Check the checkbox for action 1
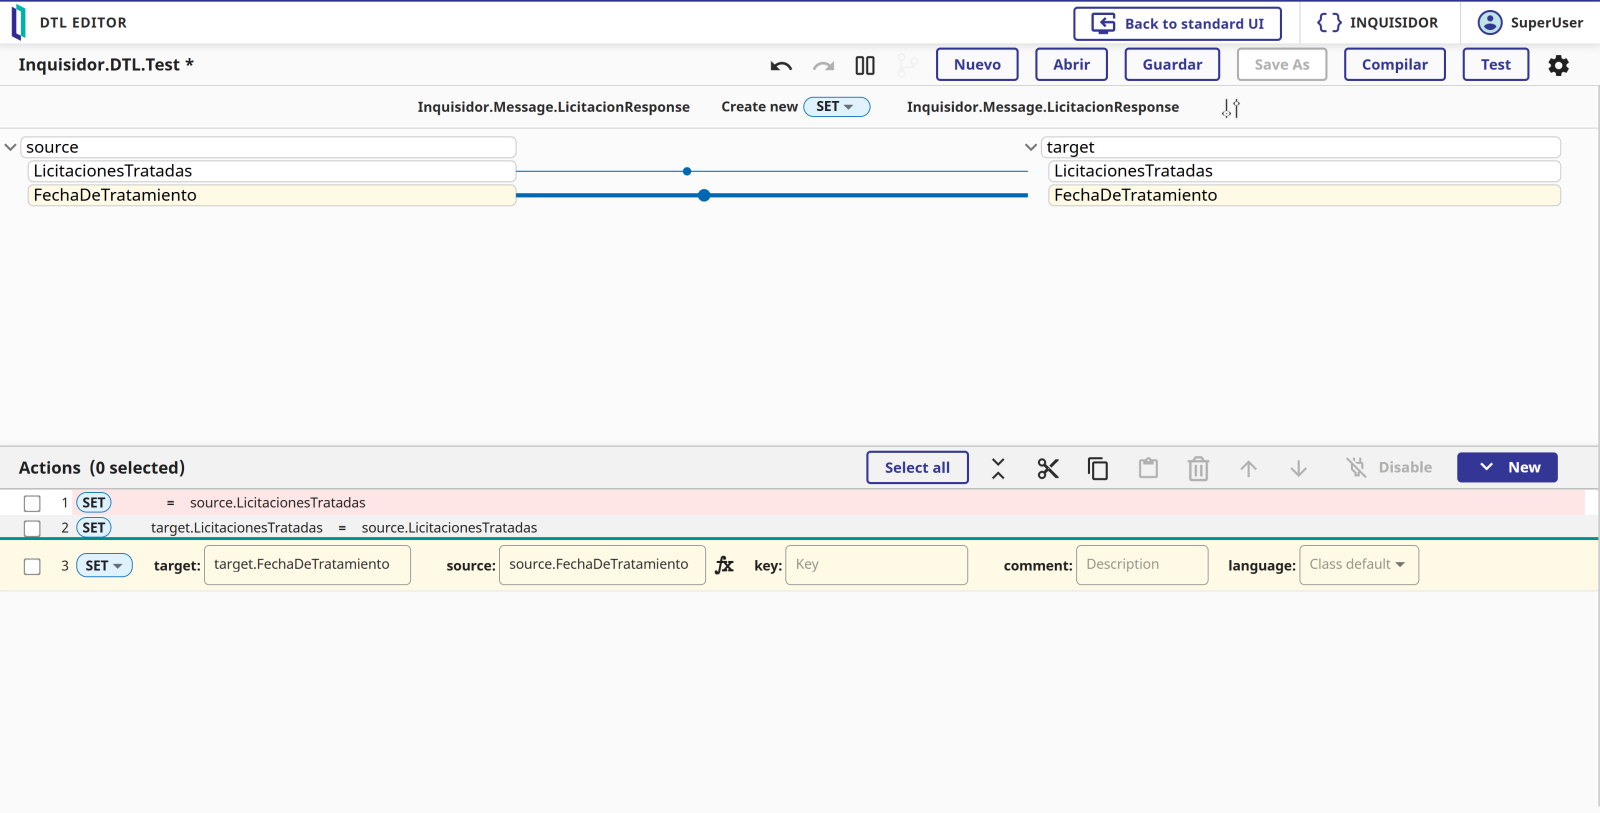This screenshot has width=1600, height=813. point(32,504)
